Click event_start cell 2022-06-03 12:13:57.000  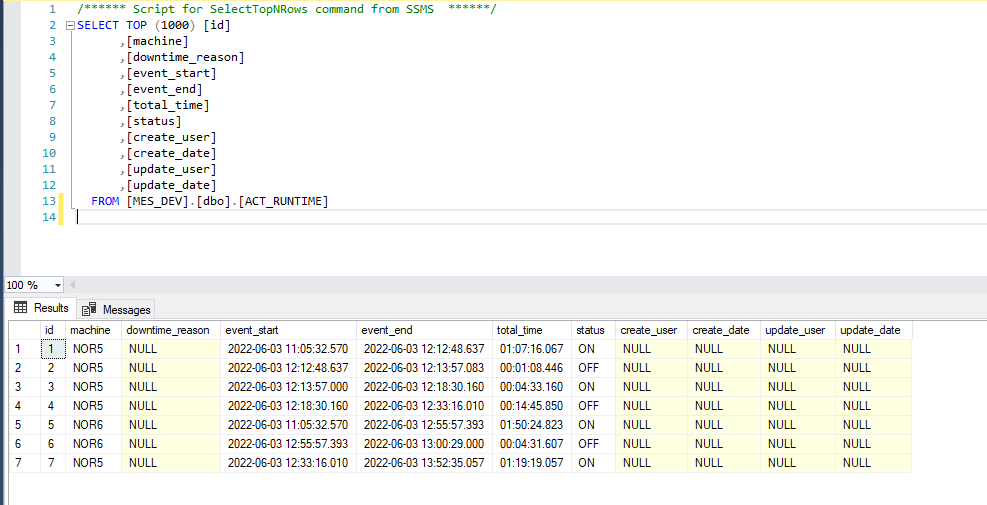click(288, 387)
